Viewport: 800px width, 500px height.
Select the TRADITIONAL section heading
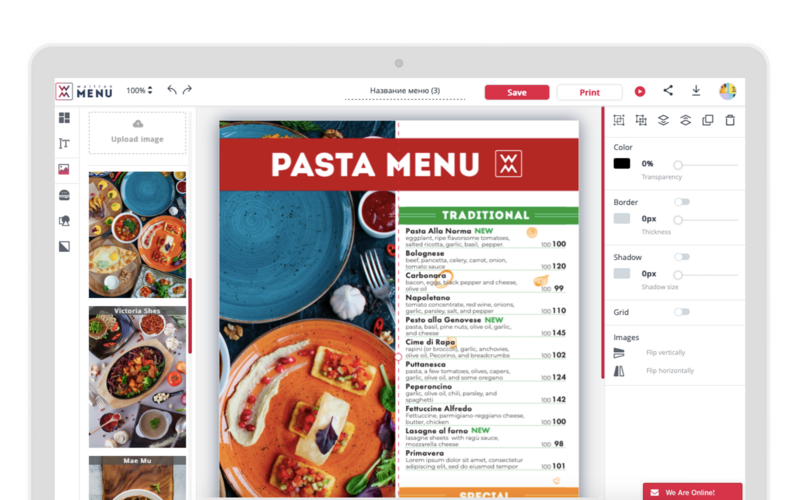click(485, 215)
